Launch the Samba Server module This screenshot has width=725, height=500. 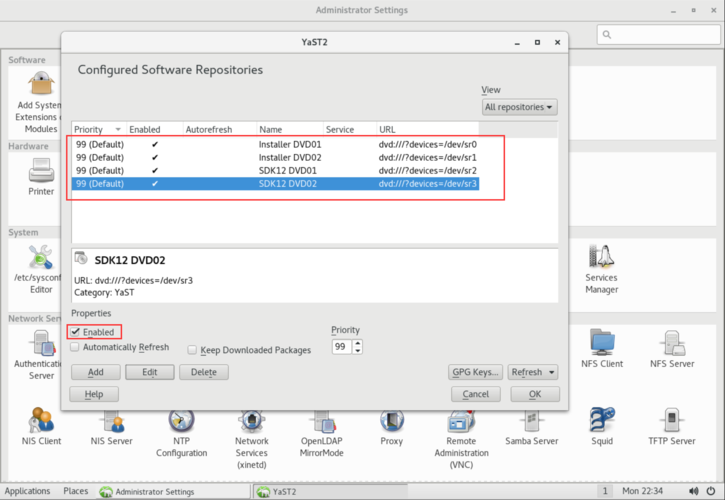tap(532, 422)
